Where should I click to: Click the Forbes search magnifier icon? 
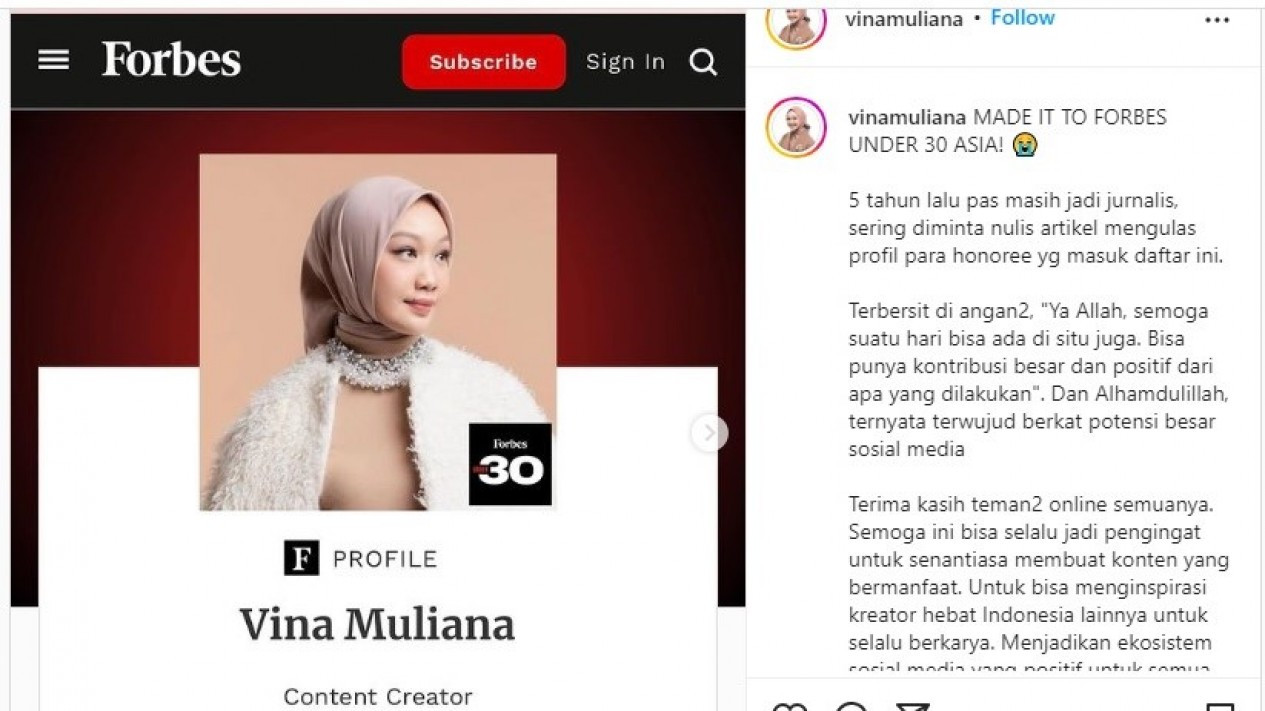704,63
